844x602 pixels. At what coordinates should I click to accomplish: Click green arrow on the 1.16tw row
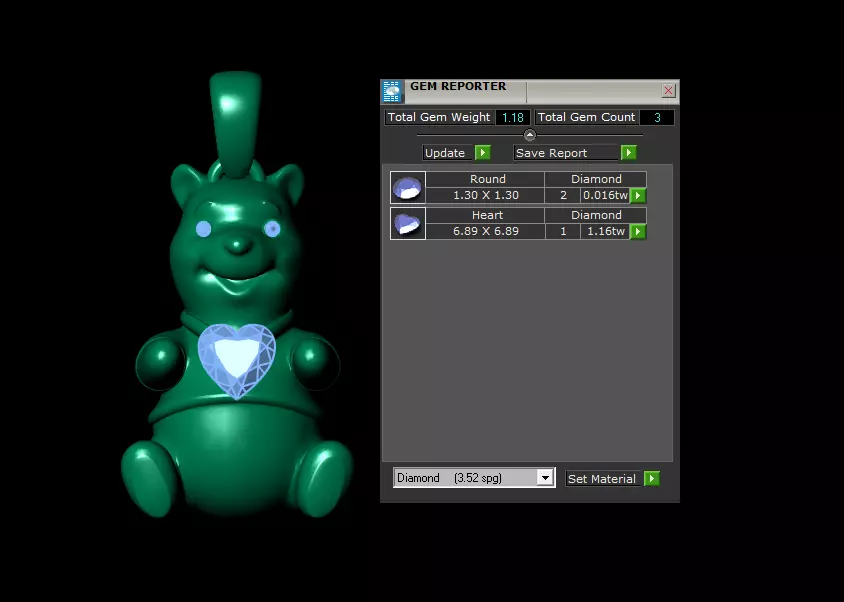click(638, 232)
